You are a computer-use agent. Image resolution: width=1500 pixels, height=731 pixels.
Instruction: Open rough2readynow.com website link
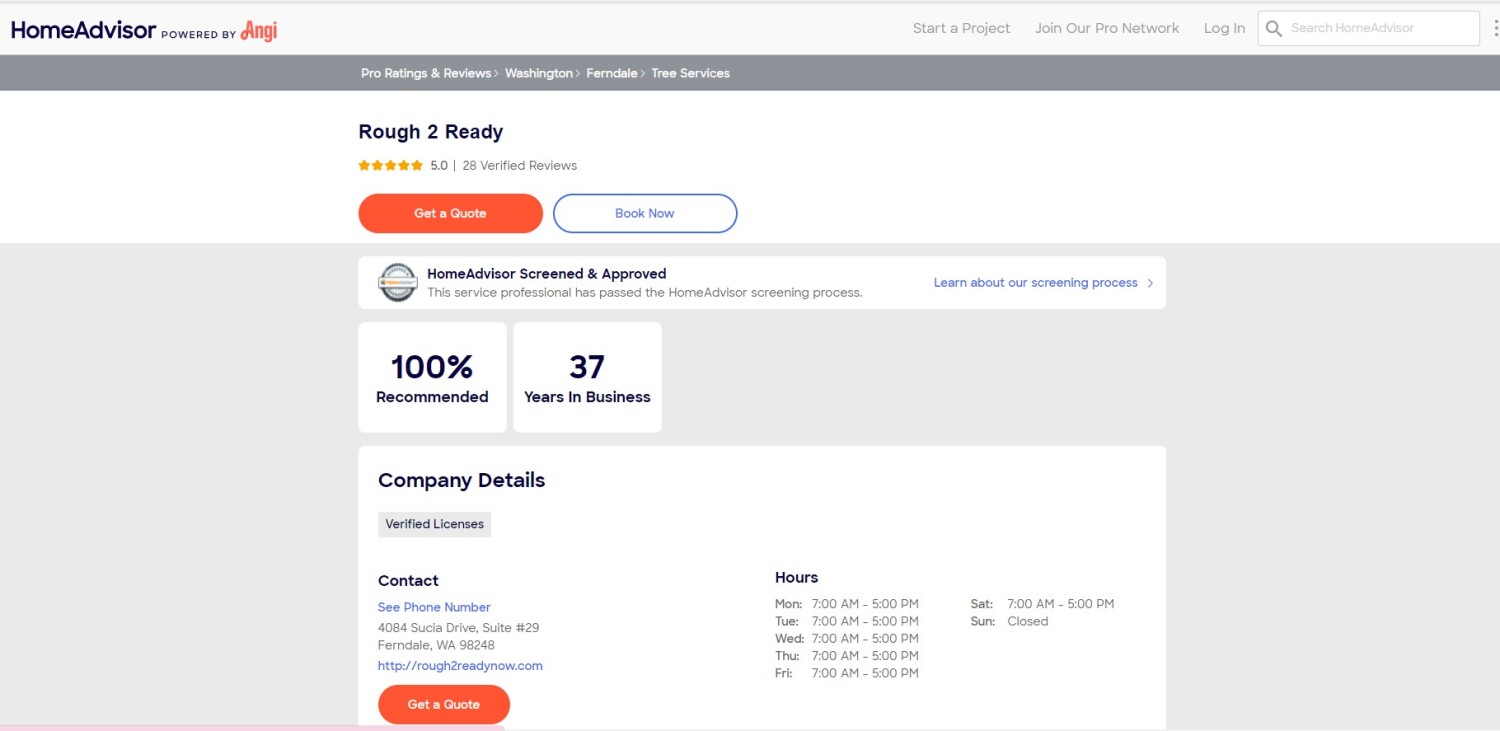tap(460, 666)
